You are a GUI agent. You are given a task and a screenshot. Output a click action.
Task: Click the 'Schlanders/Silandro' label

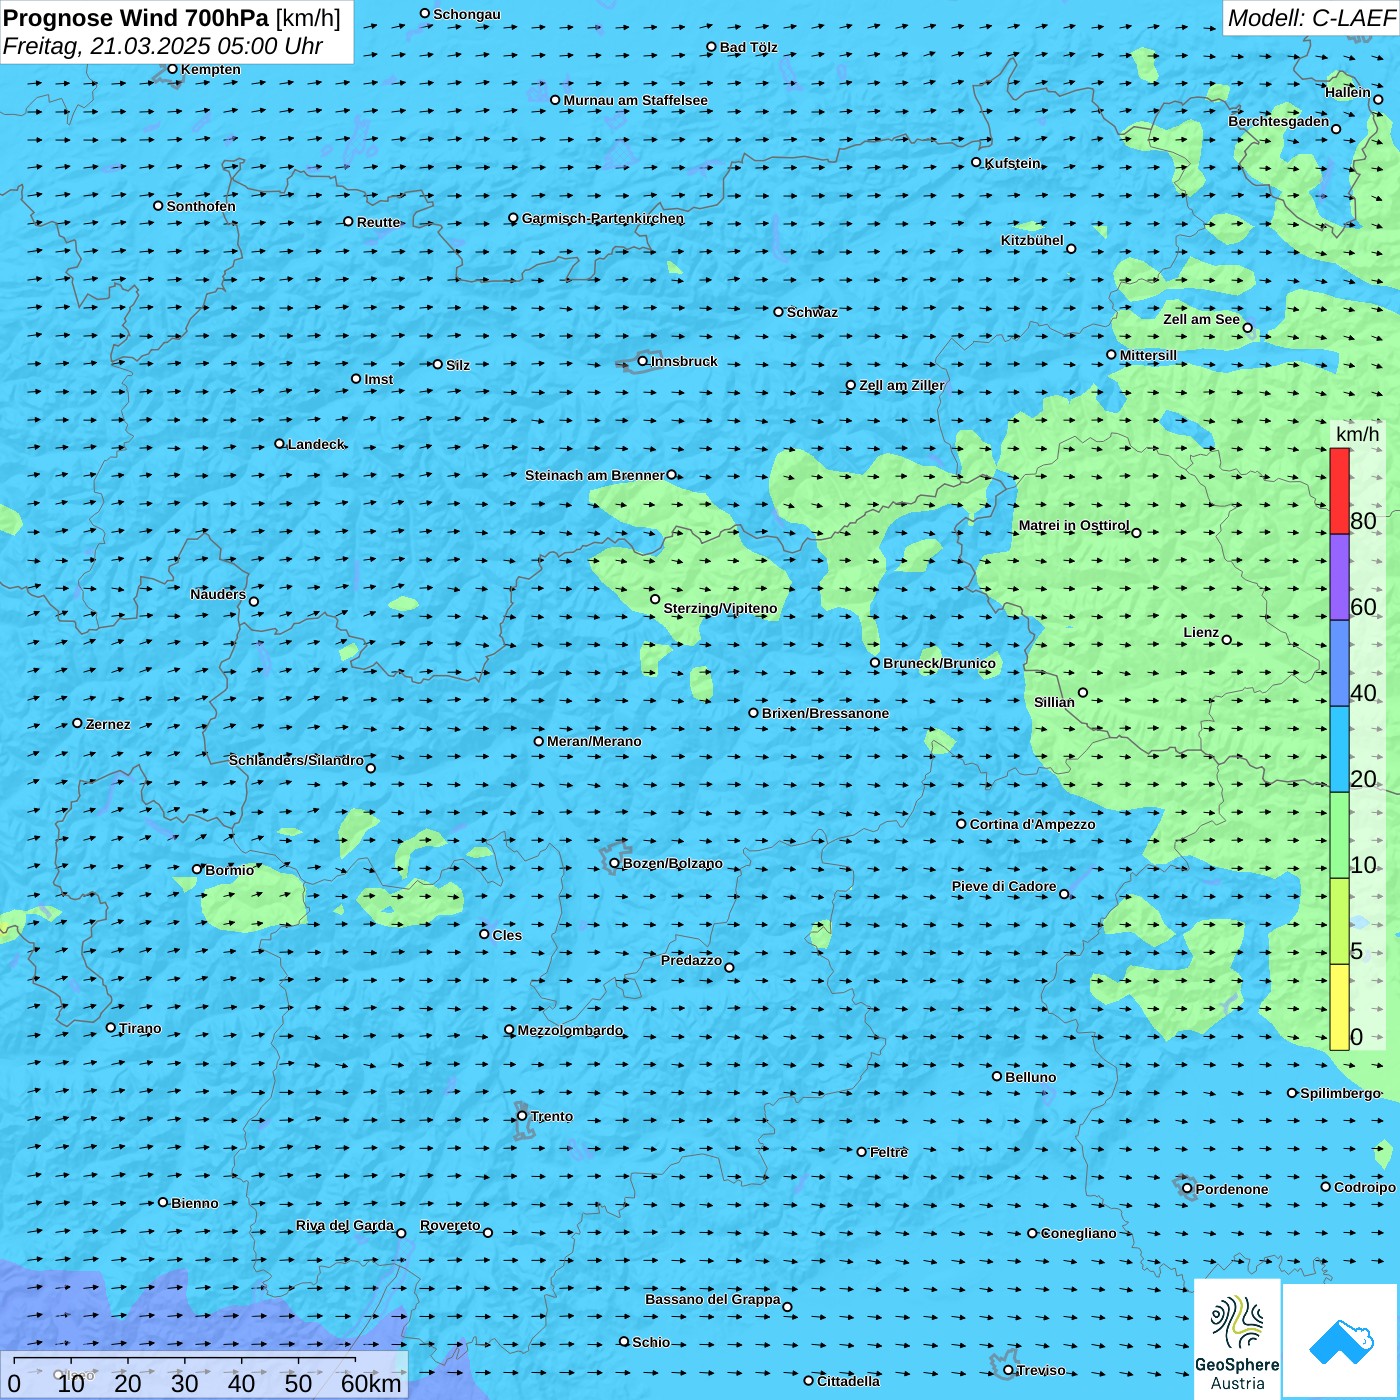click(x=296, y=760)
